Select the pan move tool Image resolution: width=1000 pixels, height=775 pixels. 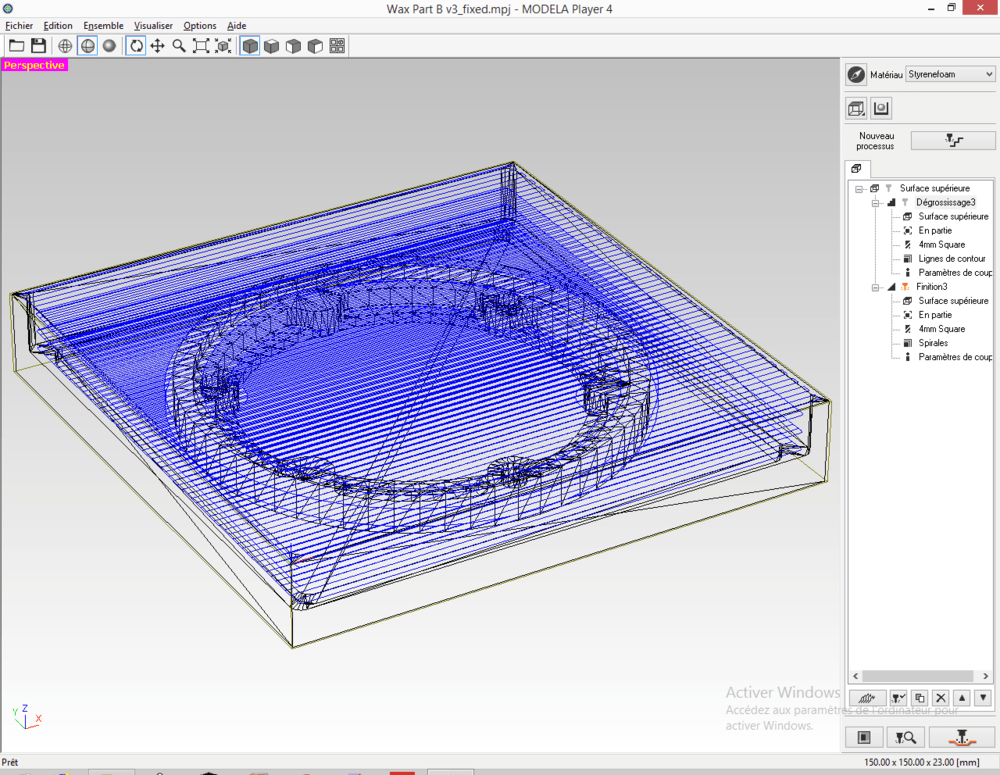tap(158, 46)
